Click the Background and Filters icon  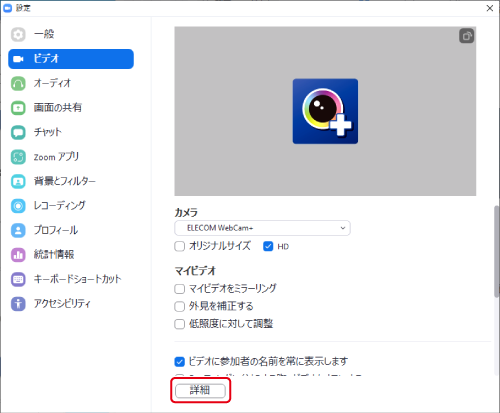18,181
